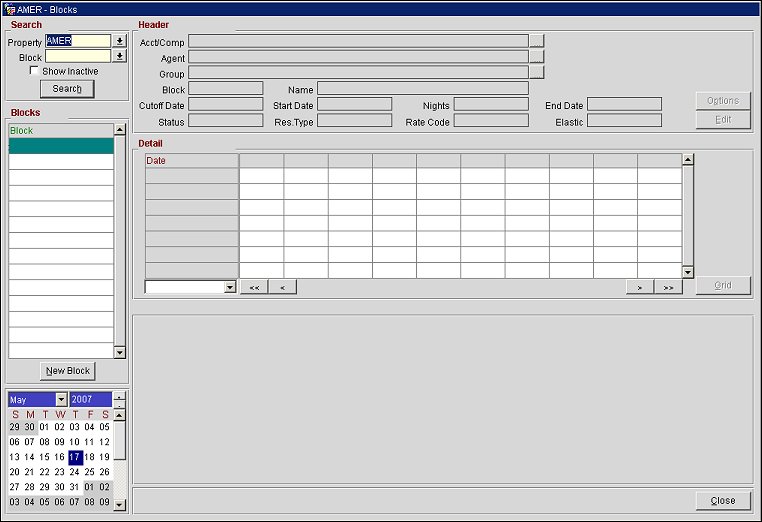Jump to last page with >> button
762x522 pixels.
668,287
